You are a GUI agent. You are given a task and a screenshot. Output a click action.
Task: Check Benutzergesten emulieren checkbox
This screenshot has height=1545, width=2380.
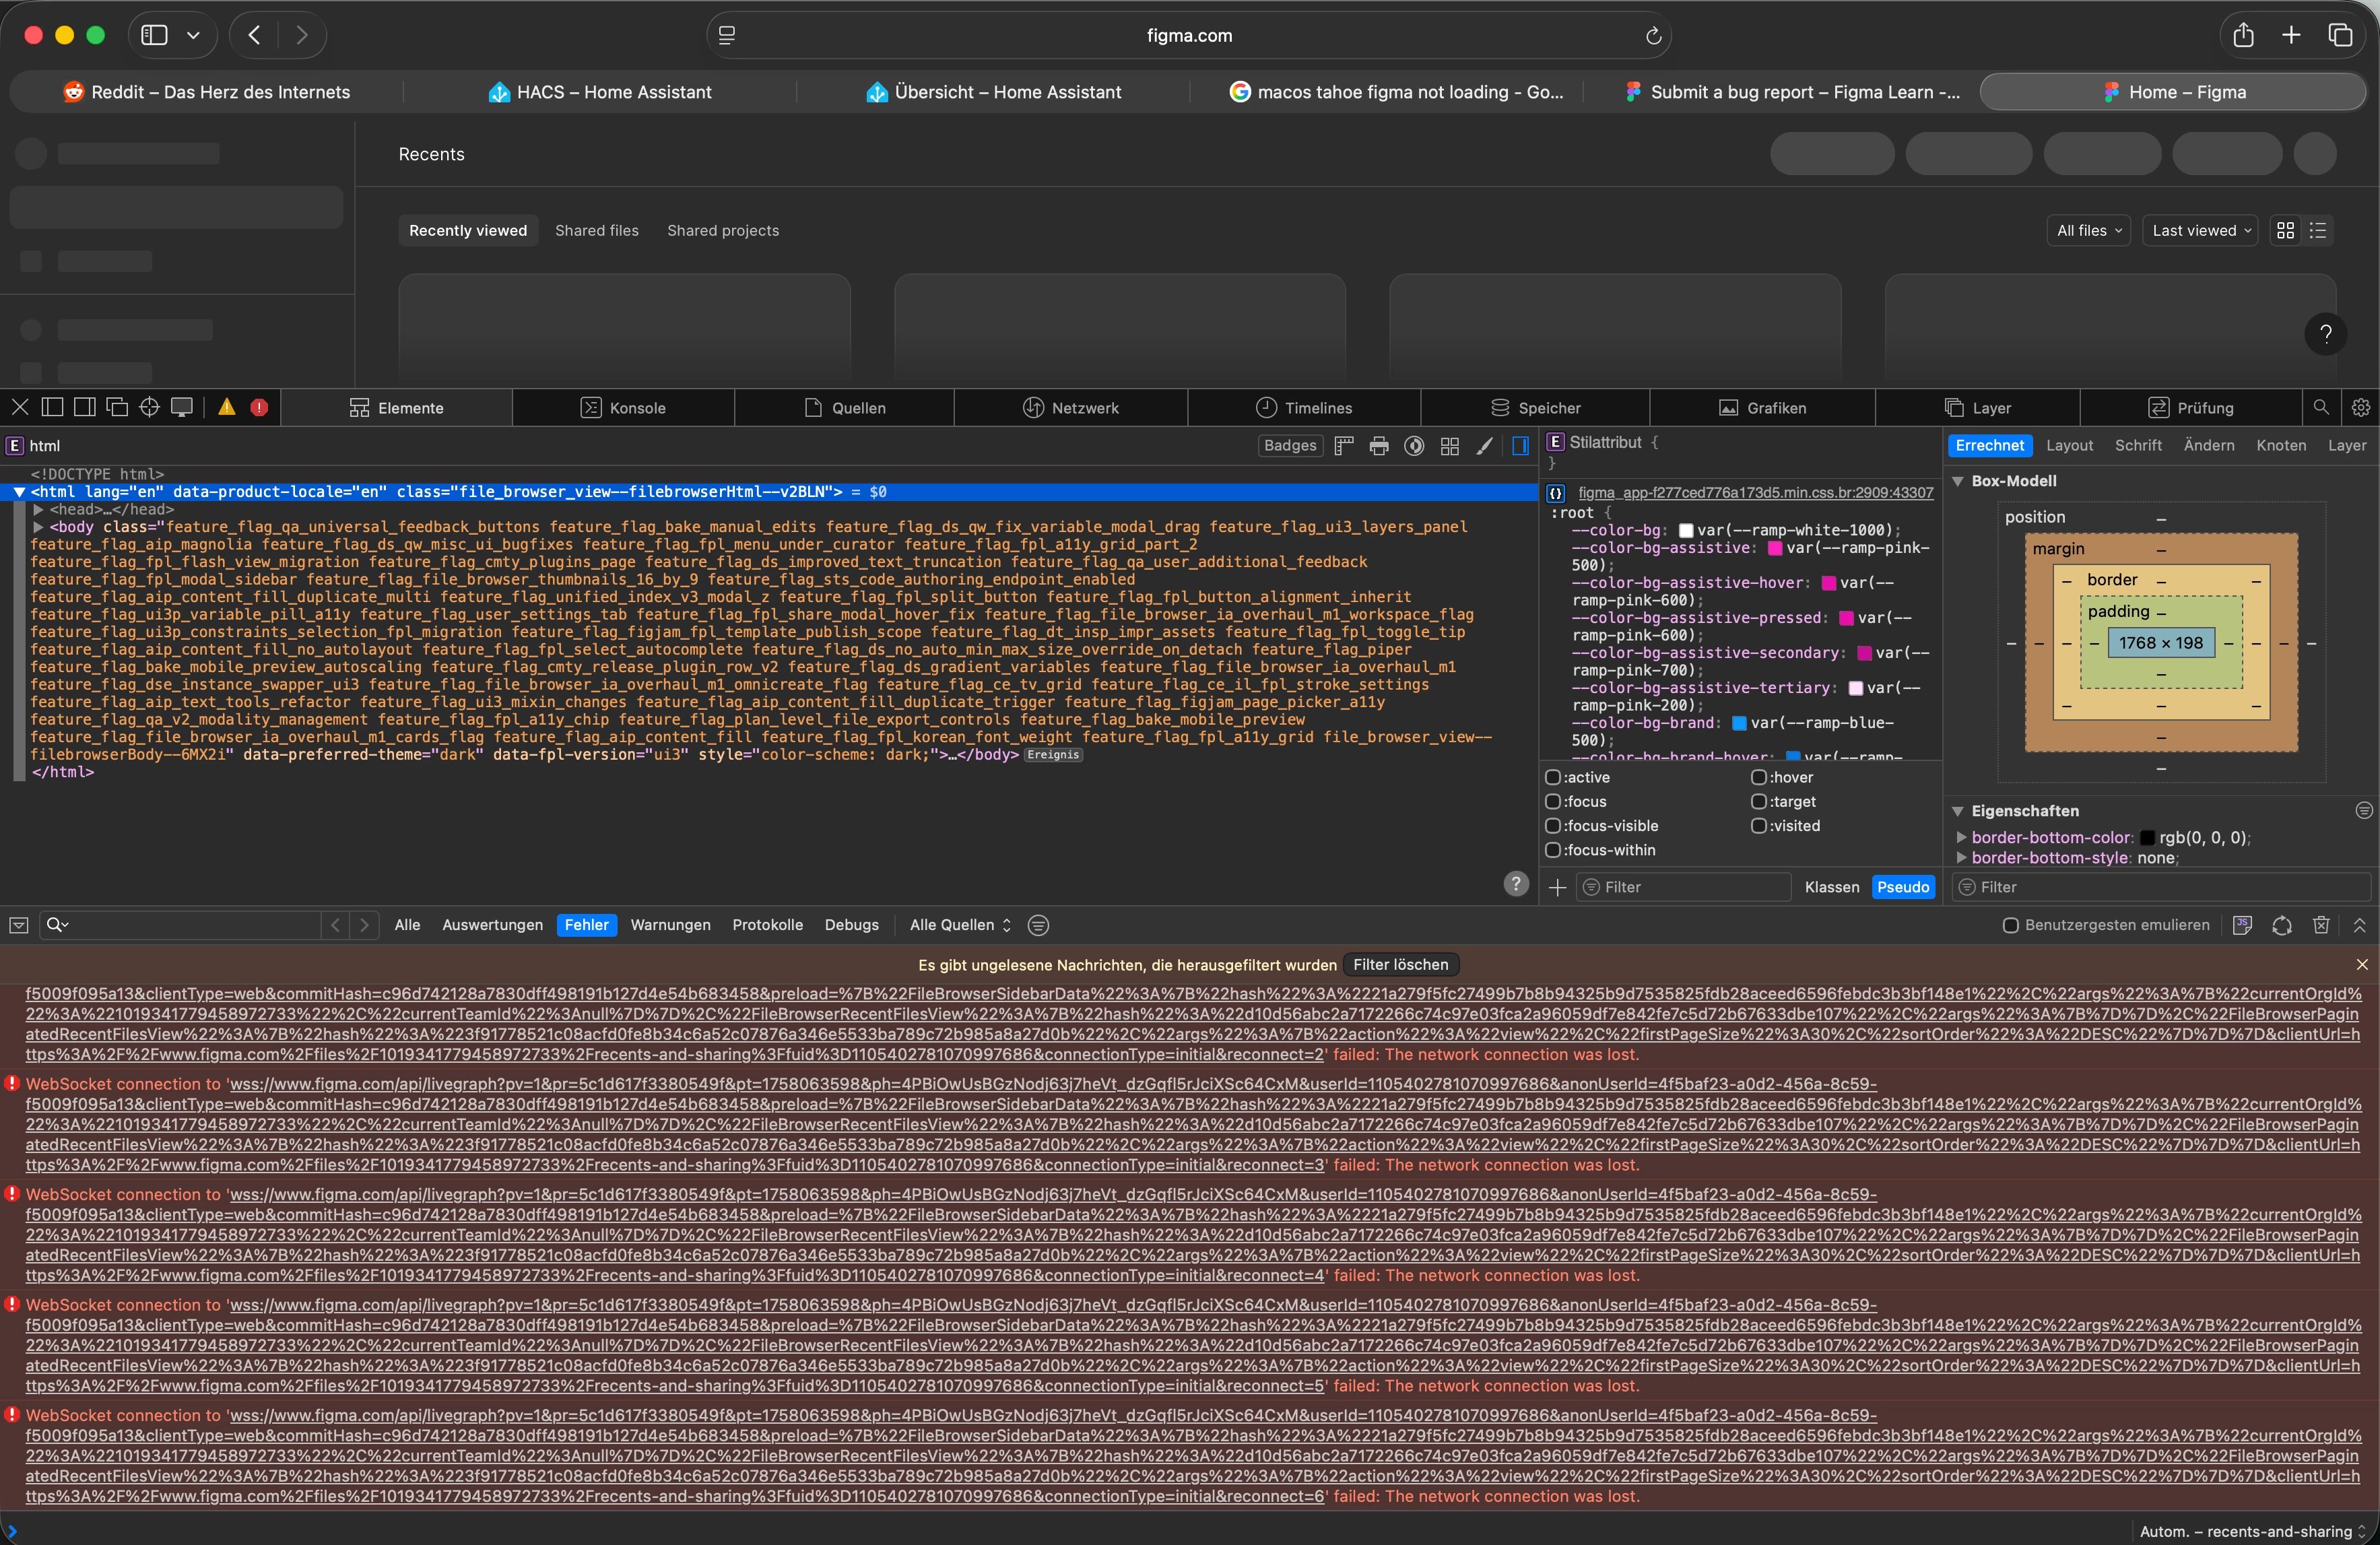point(2010,925)
